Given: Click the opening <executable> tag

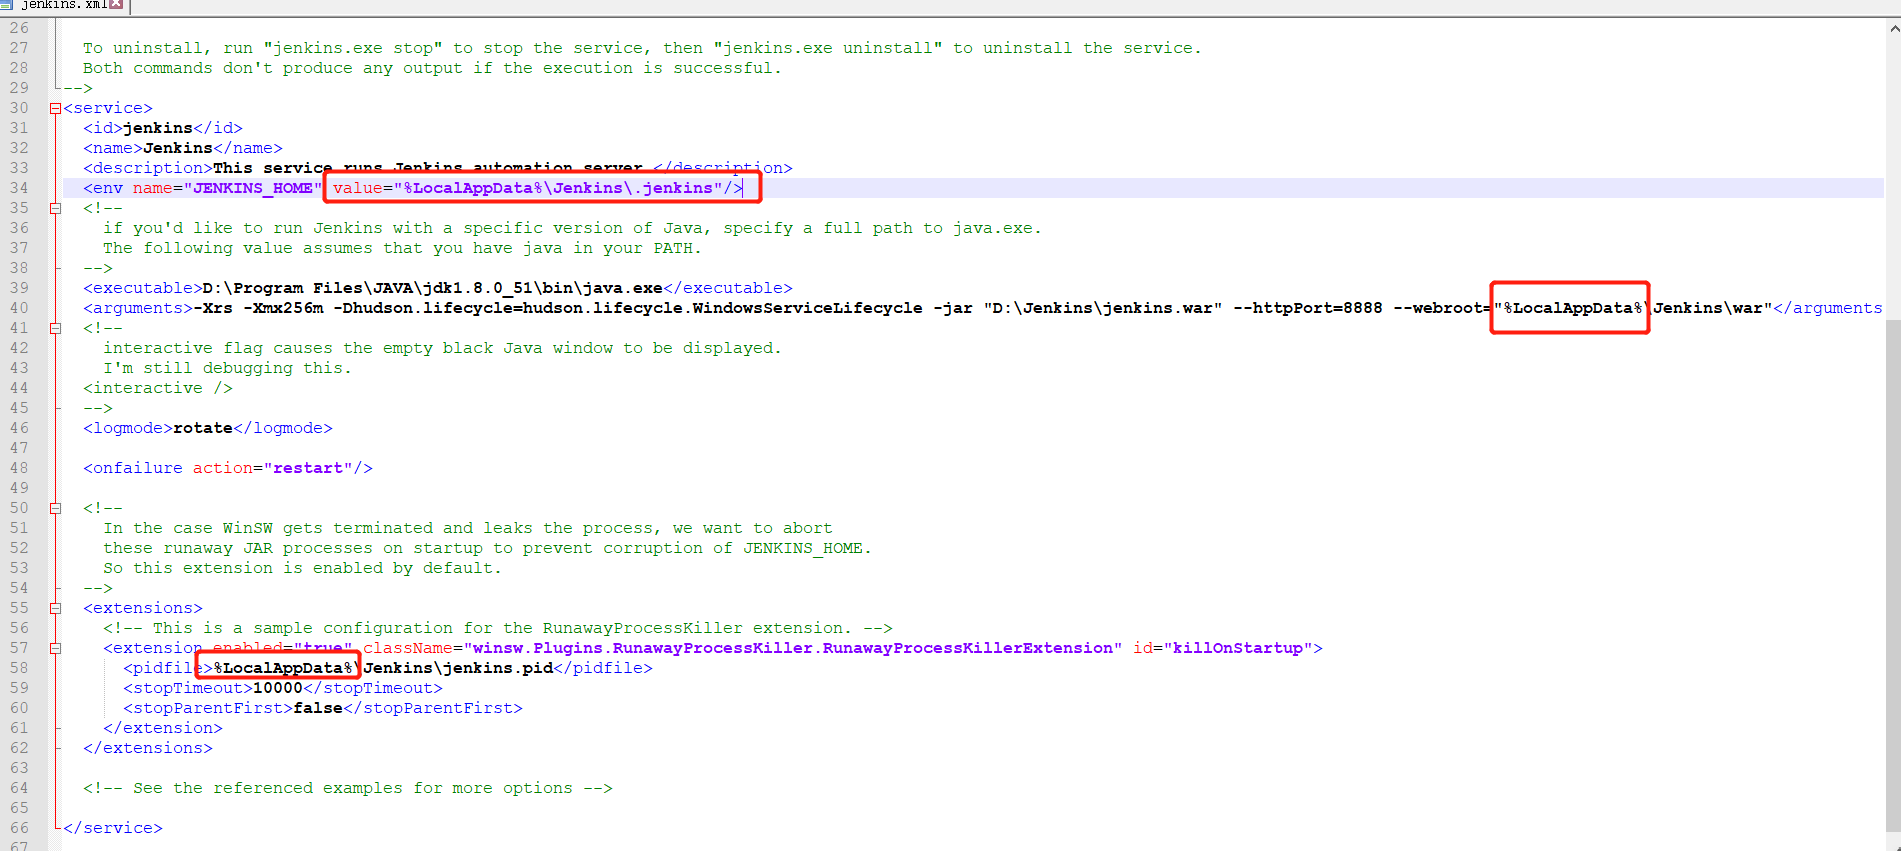Looking at the screenshot, I should click(x=143, y=288).
